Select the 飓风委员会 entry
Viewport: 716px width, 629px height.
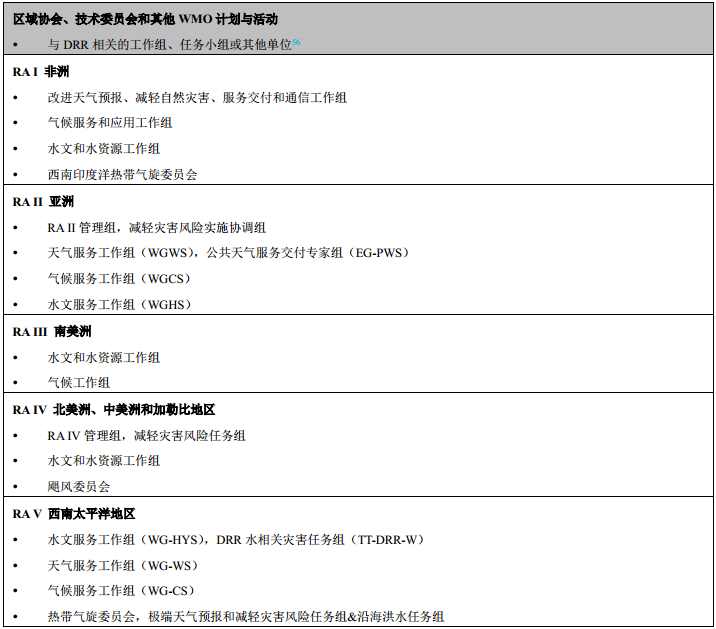point(79,487)
